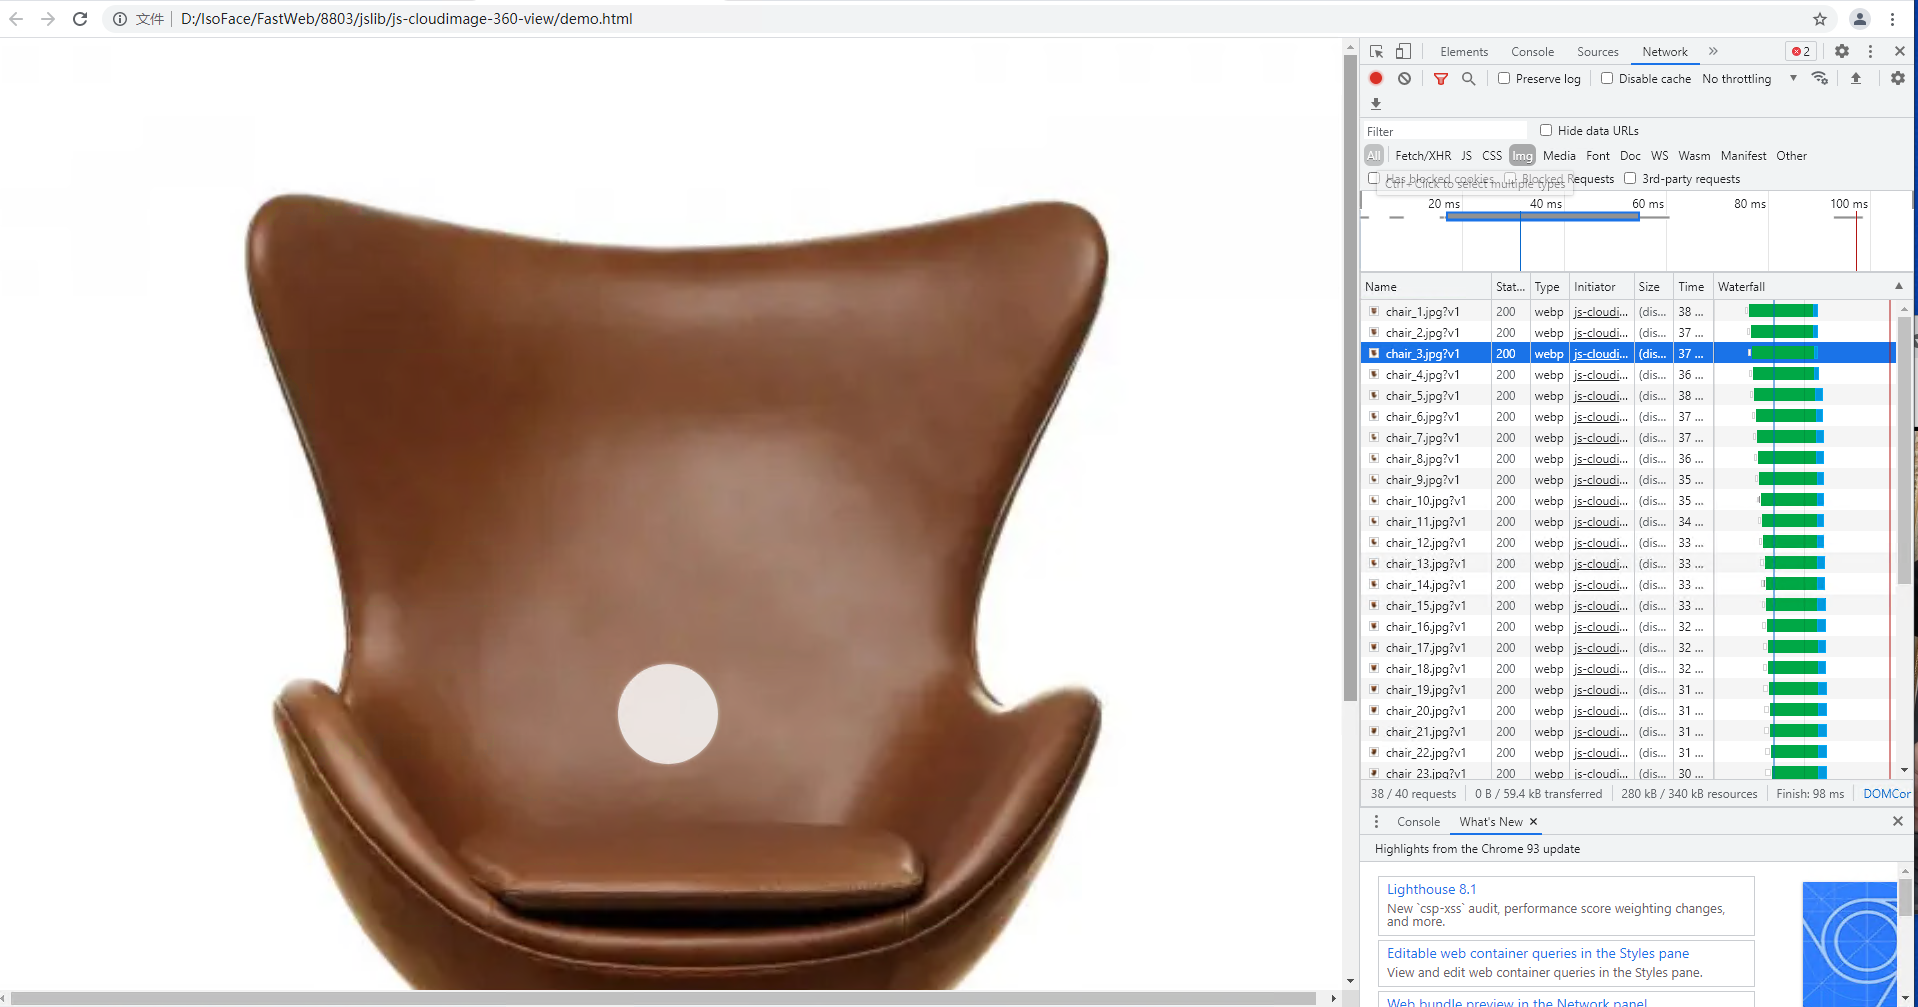Screen dimensions: 1918x1007
Task: Open network conditions wifi icon
Action: (x=1820, y=78)
